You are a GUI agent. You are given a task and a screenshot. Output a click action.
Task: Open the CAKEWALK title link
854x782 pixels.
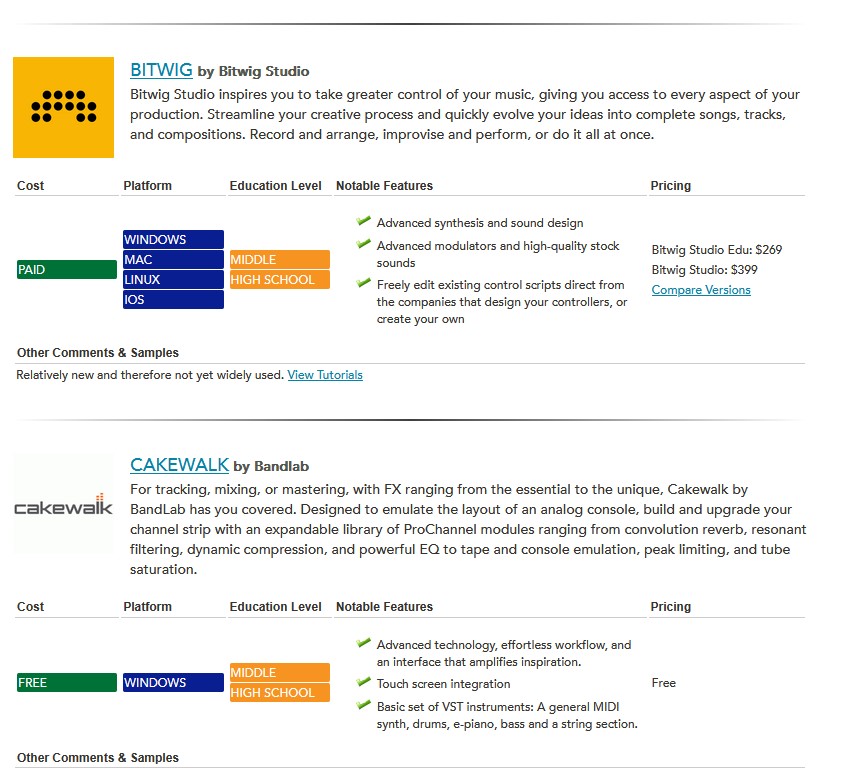click(x=179, y=465)
